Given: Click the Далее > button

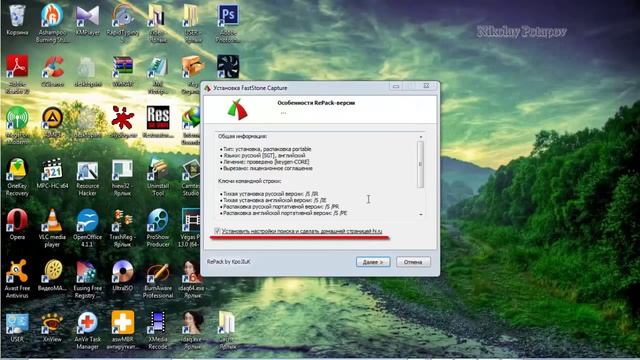Looking at the screenshot, I should coord(373,262).
